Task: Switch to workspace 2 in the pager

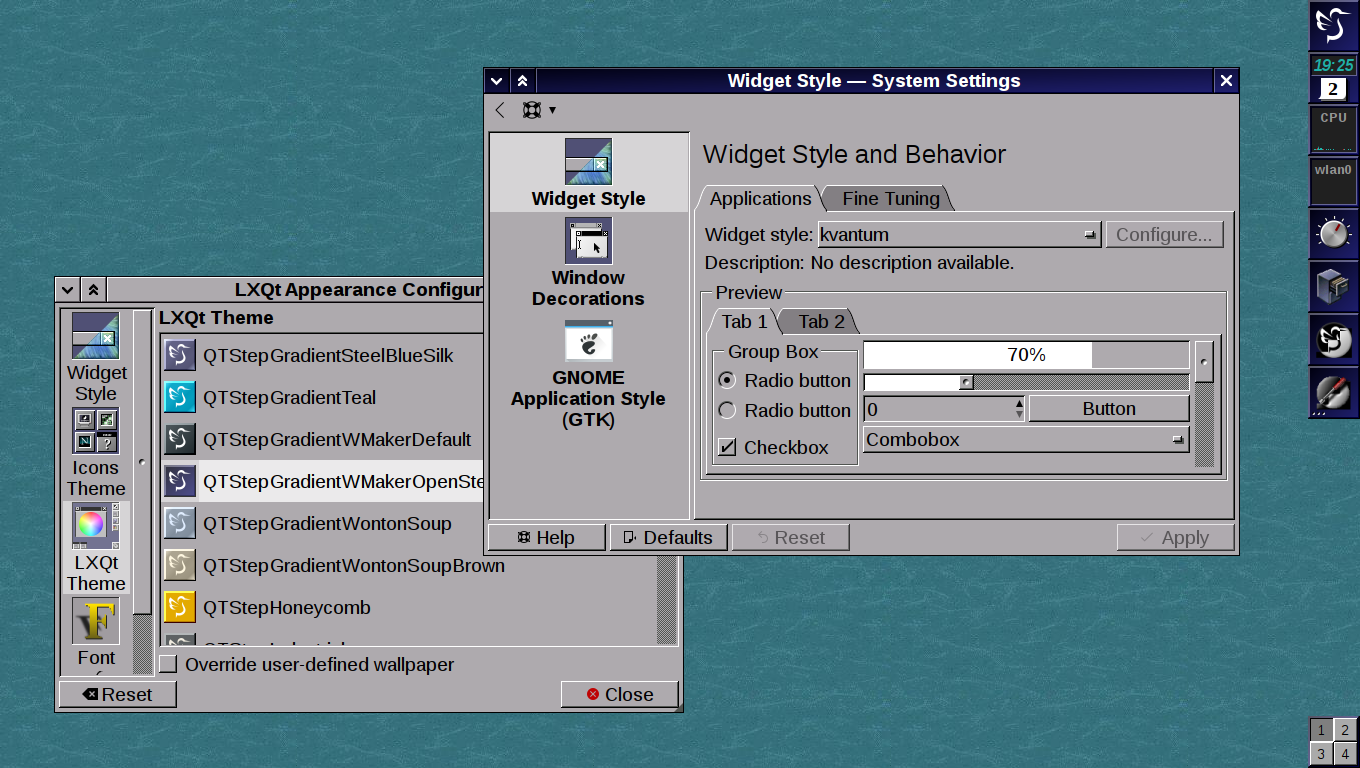Action: point(1346,729)
